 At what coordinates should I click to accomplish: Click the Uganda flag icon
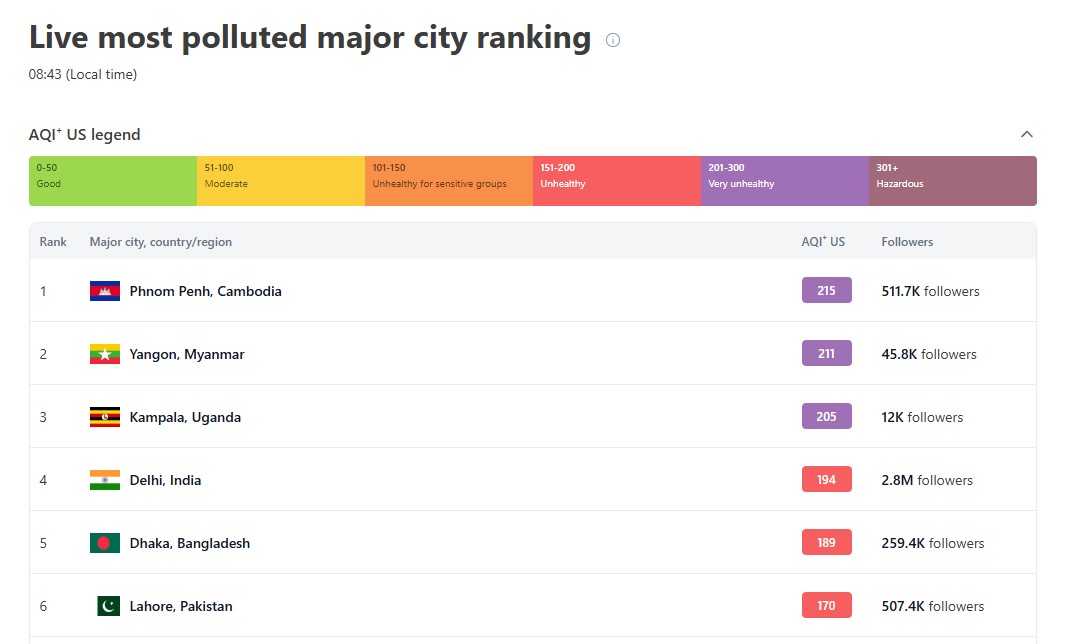(x=105, y=417)
